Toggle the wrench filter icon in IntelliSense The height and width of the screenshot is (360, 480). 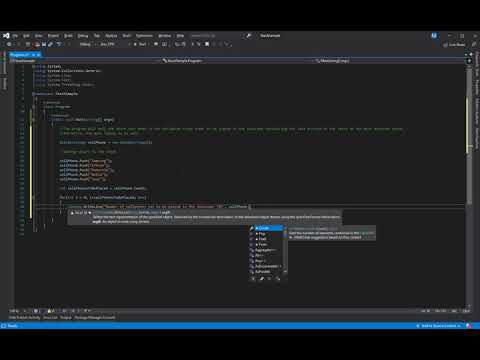pos(262,279)
